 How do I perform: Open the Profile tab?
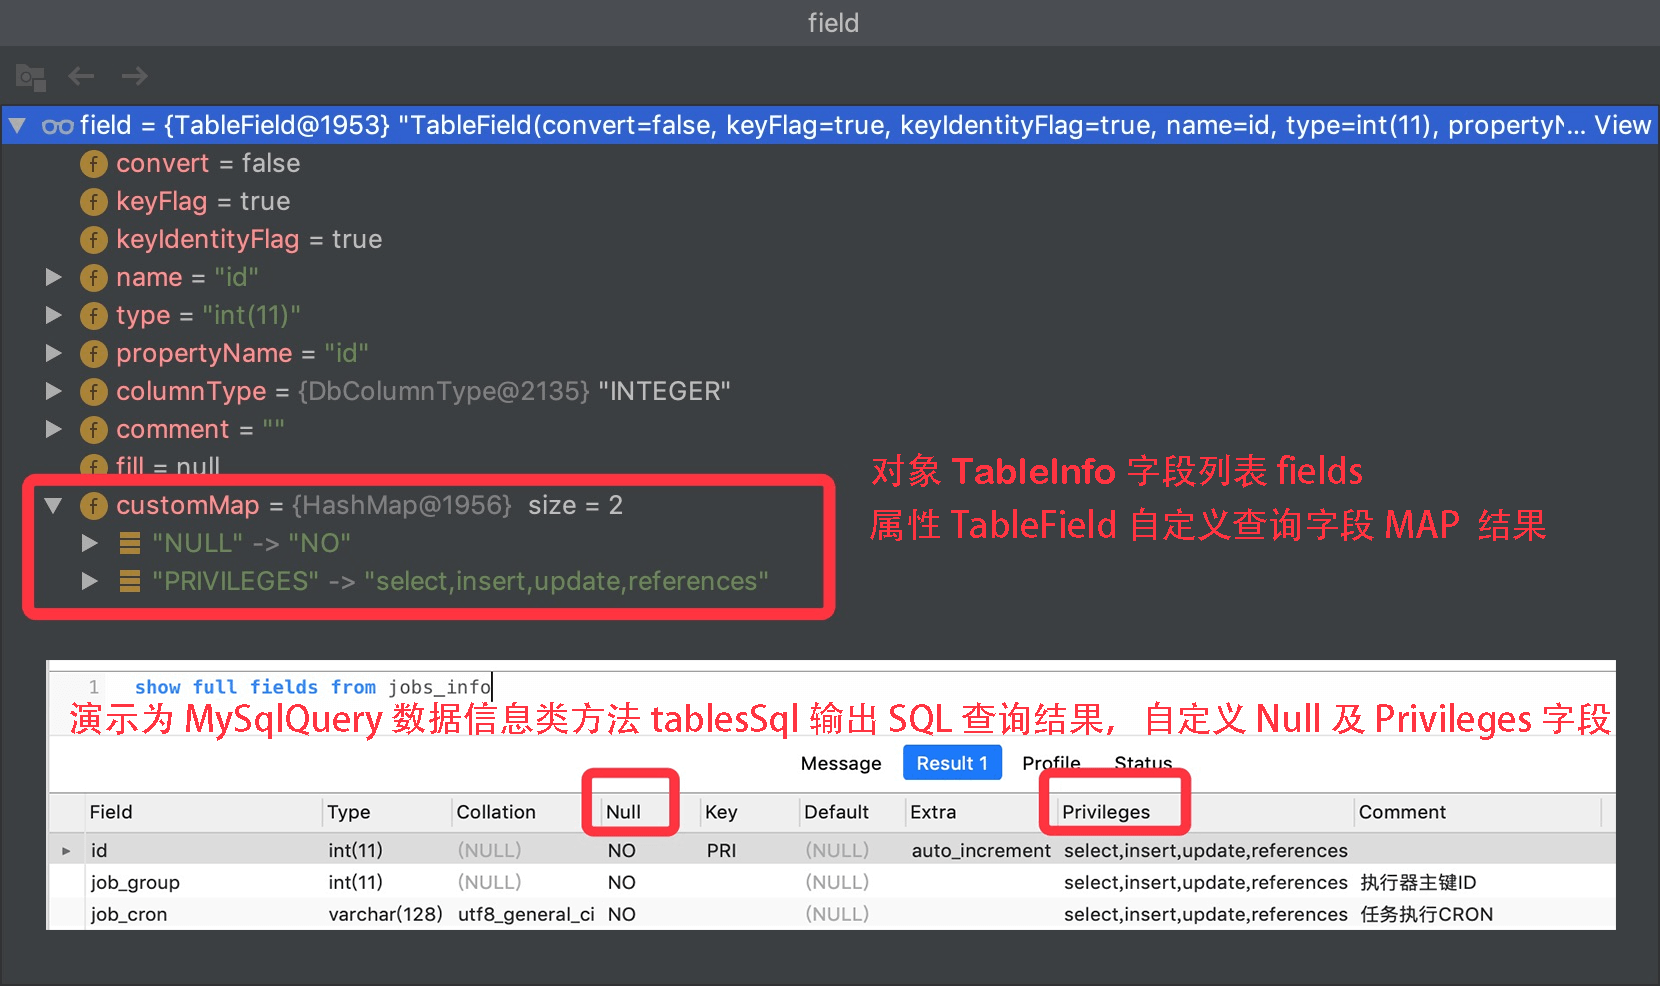[x=1051, y=763]
